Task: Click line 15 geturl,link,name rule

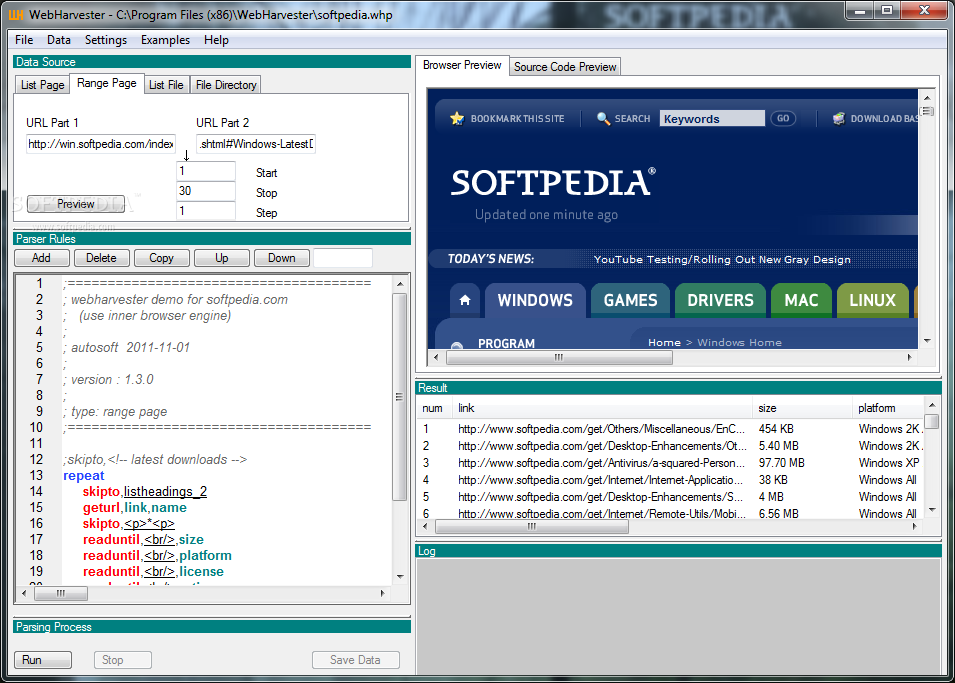Action: (x=135, y=508)
